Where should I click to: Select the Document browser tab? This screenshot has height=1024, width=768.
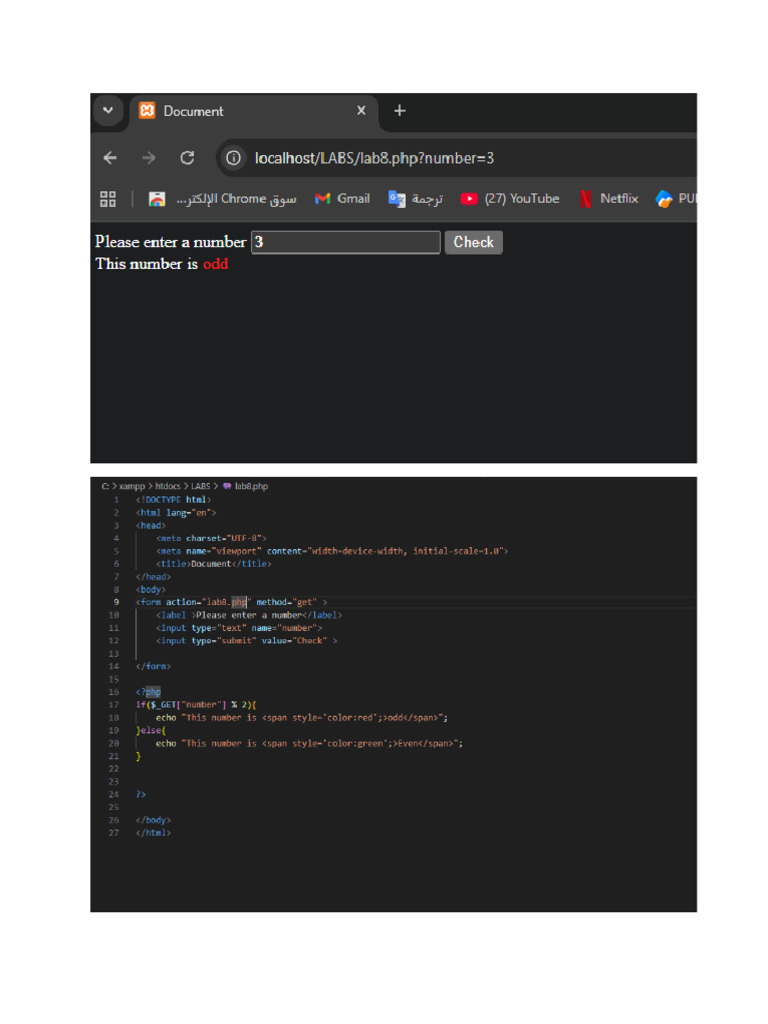click(253, 111)
